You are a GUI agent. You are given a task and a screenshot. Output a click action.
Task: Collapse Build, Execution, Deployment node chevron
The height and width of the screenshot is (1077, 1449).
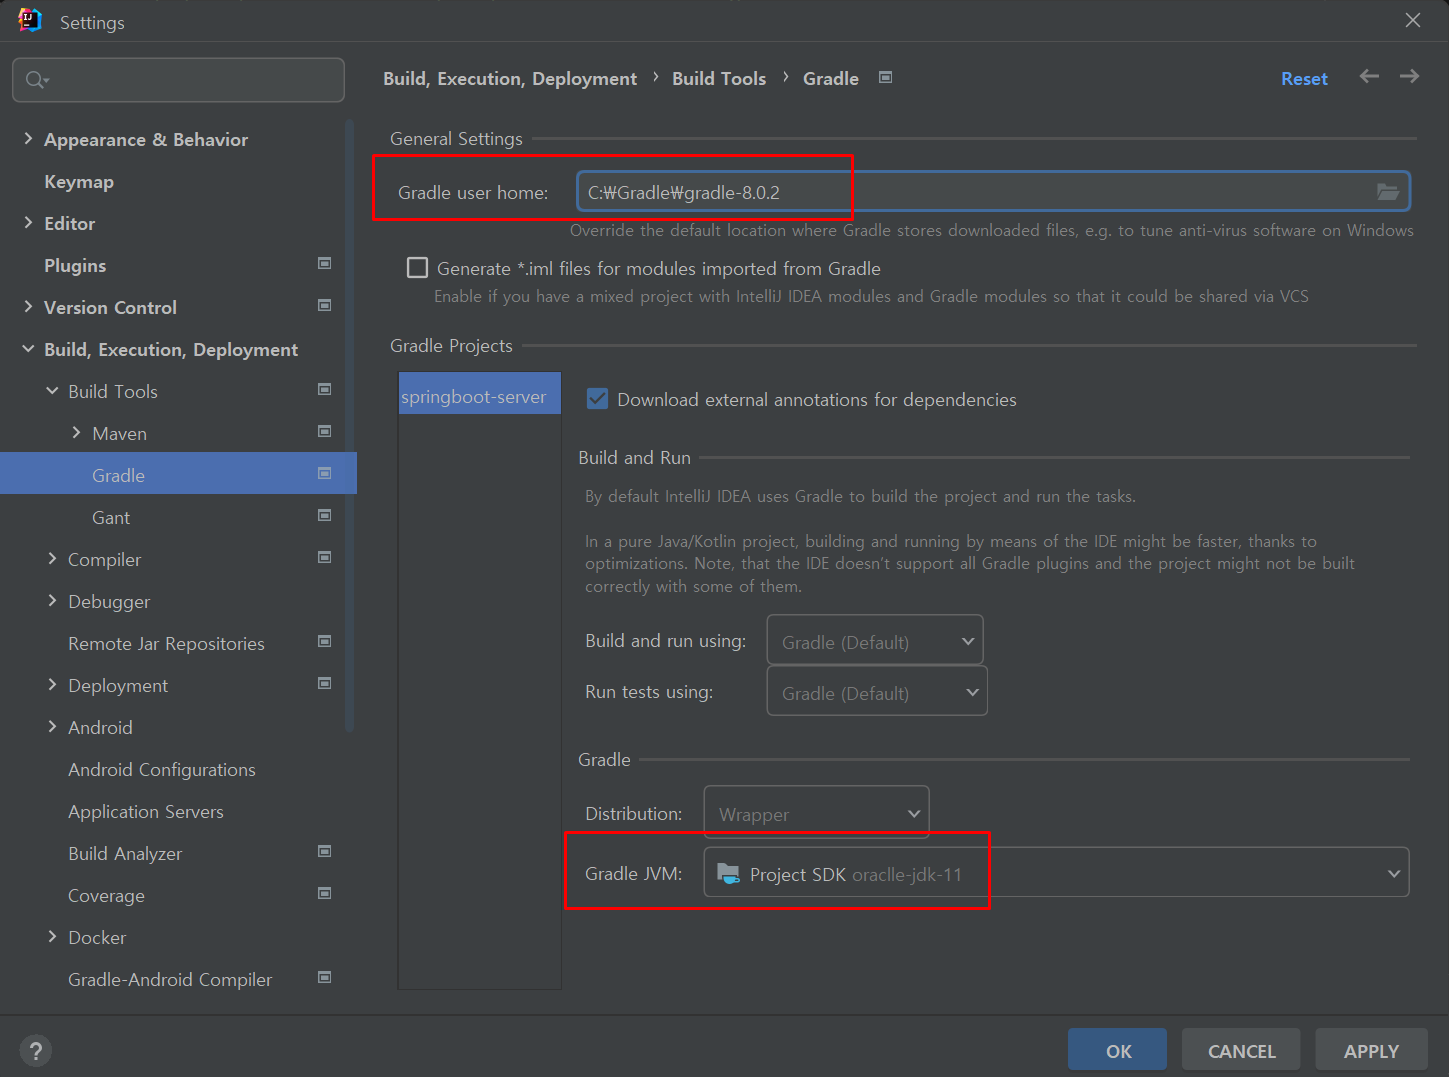coord(28,349)
